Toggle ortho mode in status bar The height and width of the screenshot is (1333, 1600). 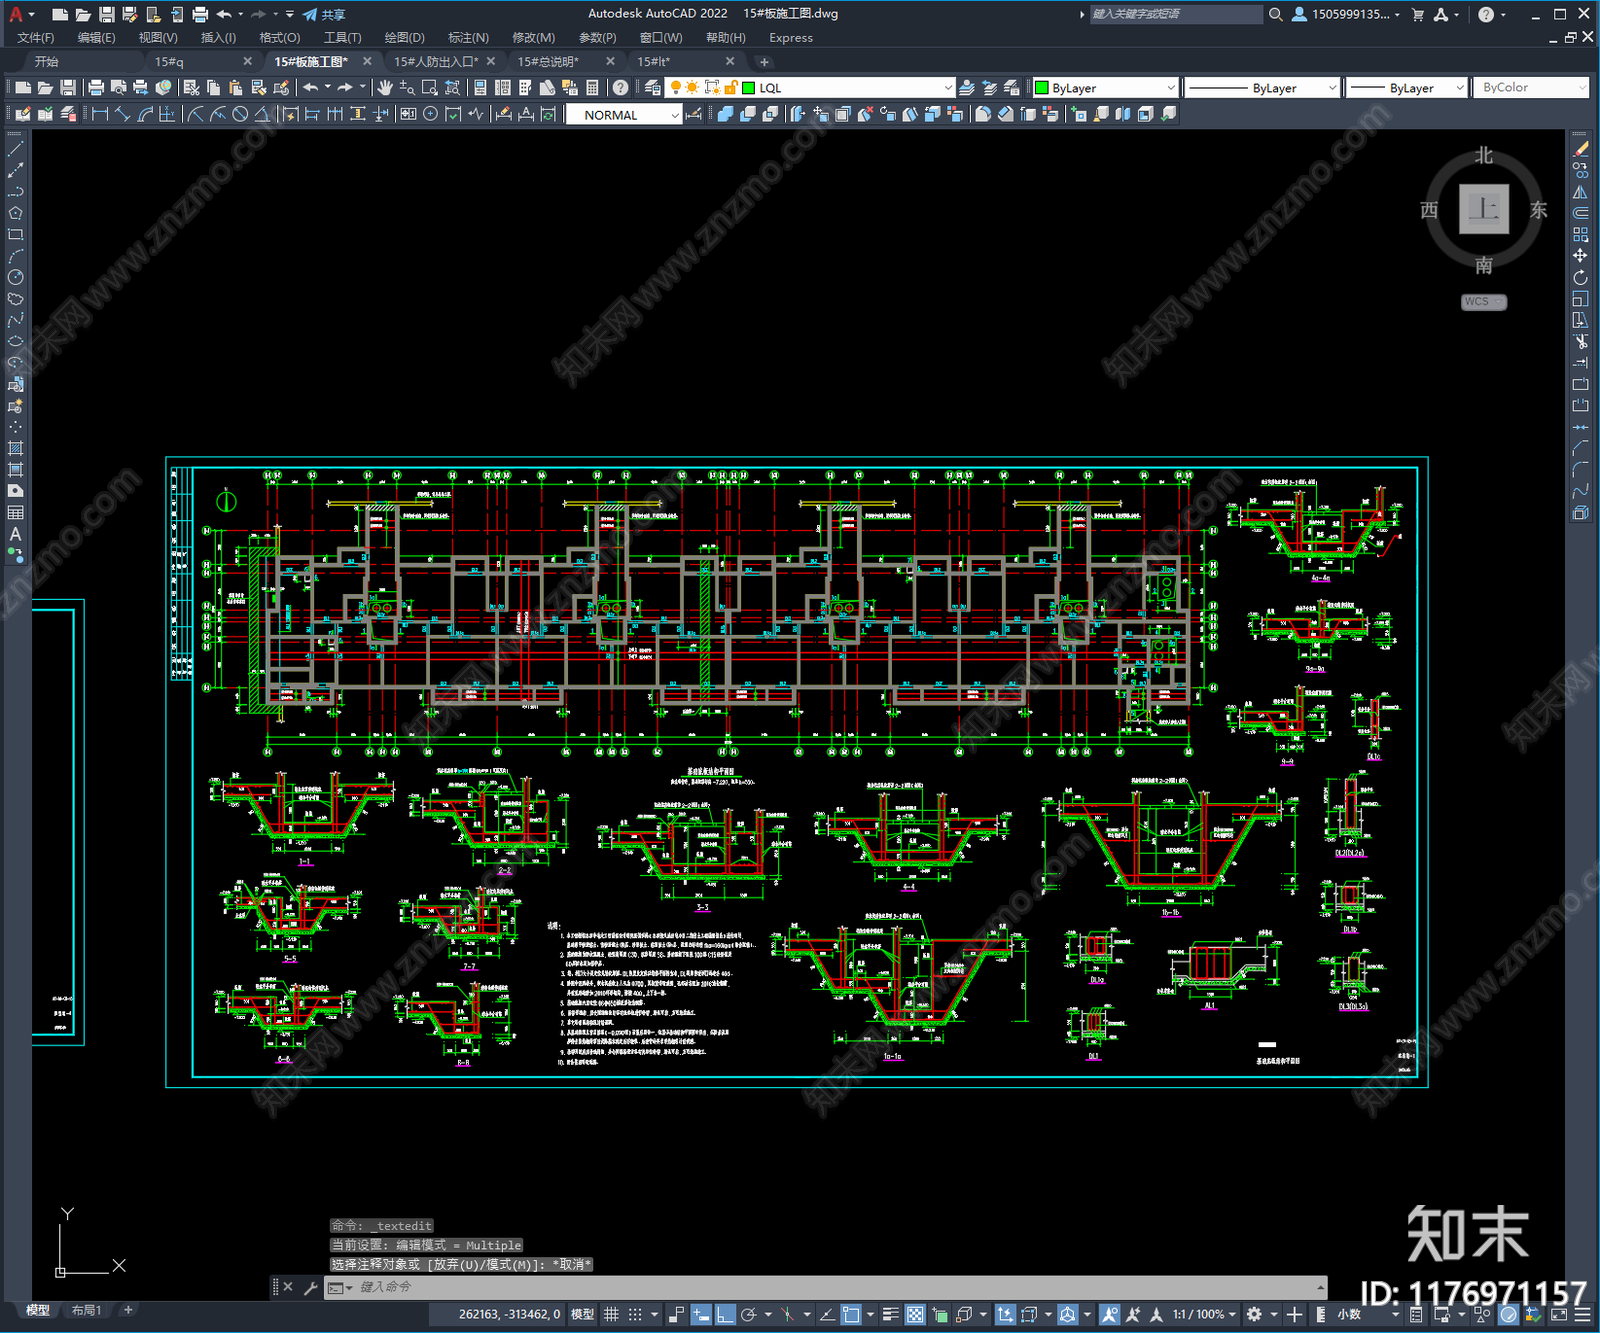(725, 1314)
